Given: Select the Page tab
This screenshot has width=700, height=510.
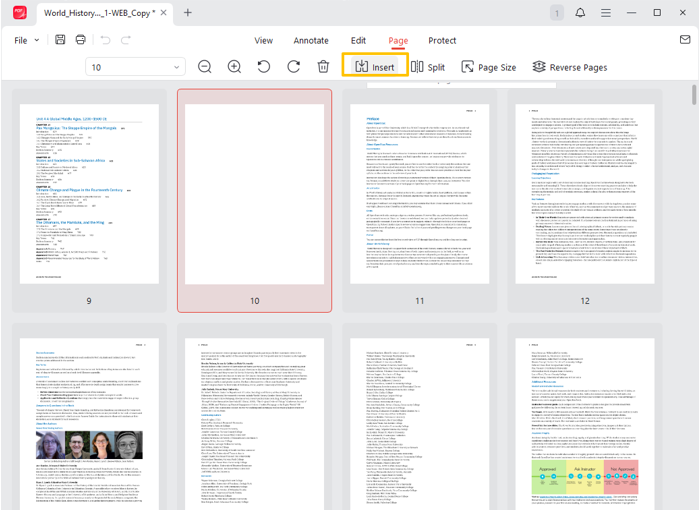Looking at the screenshot, I should point(398,41).
